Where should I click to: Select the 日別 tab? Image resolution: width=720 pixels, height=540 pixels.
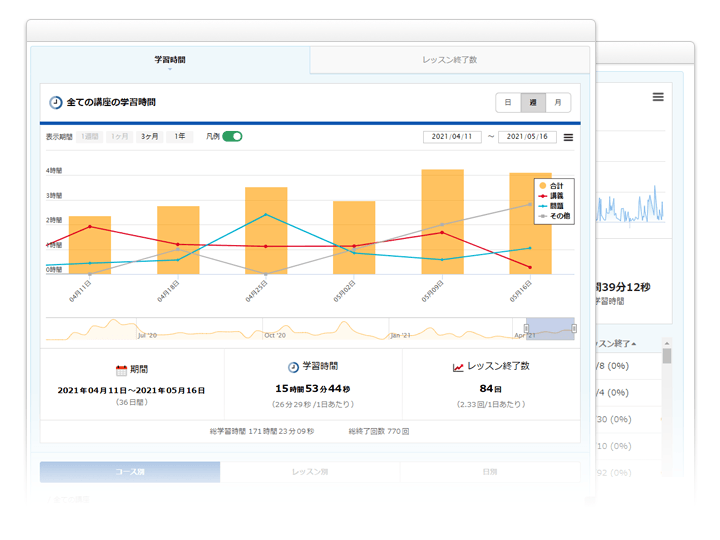coord(490,472)
